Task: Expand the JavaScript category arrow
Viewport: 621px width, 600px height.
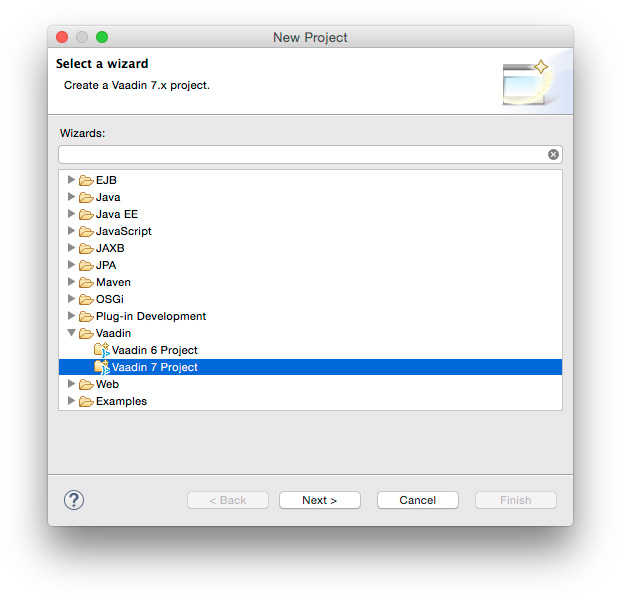Action: coord(71,230)
